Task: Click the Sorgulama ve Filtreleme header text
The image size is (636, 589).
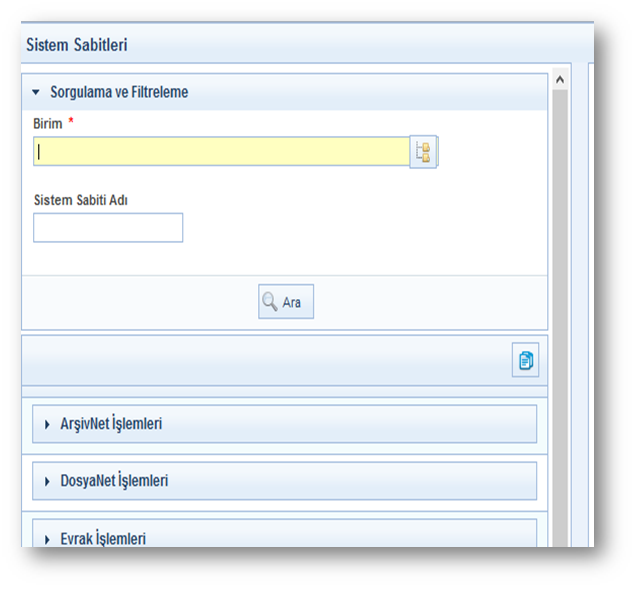Action: [x=119, y=92]
